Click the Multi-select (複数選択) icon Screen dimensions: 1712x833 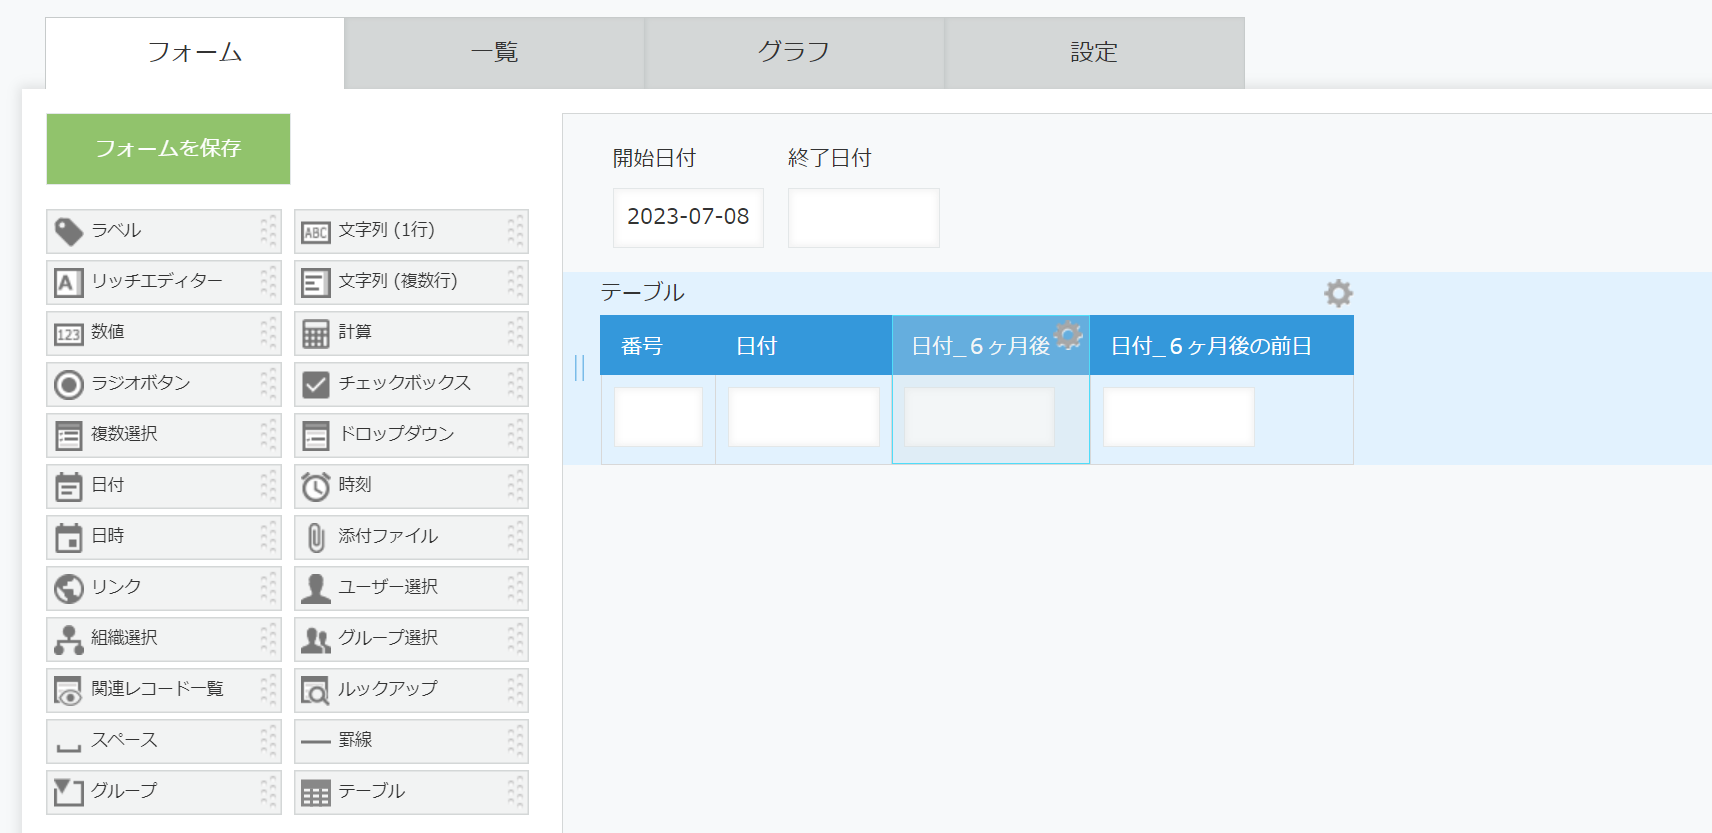(x=68, y=435)
